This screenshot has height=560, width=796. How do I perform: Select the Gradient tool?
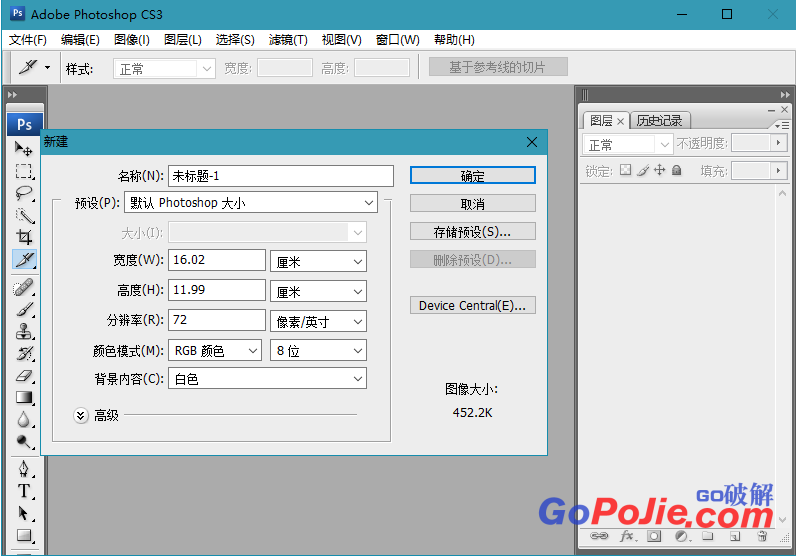click(23, 398)
